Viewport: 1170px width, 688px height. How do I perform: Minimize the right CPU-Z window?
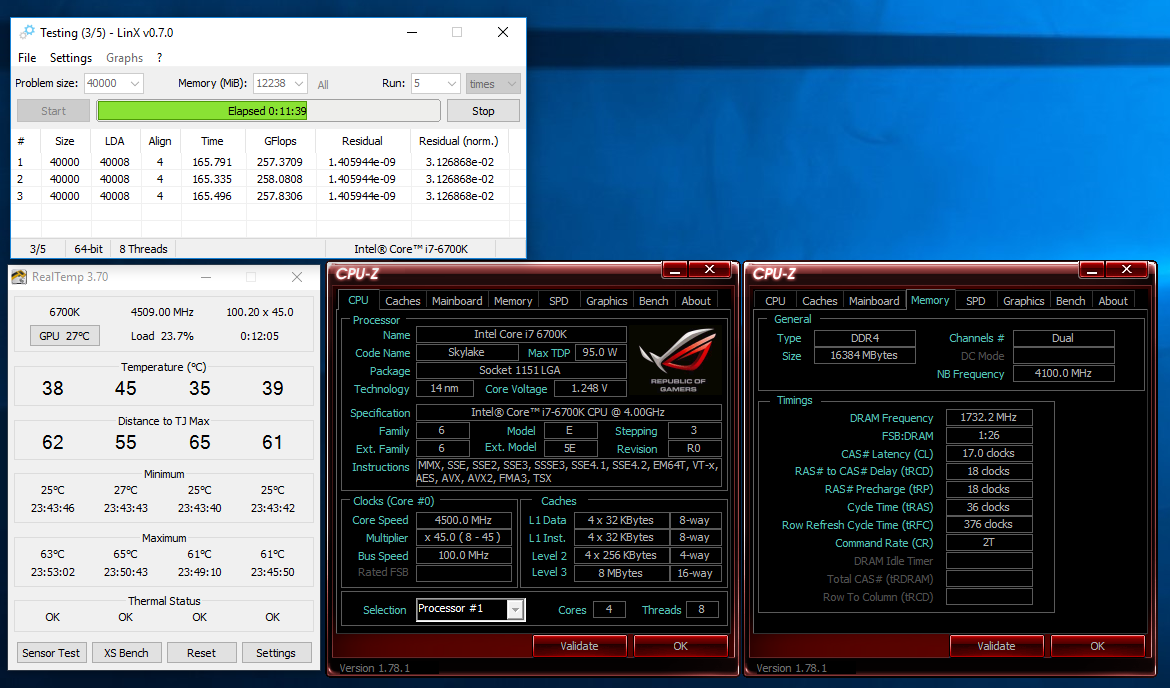(x=1092, y=270)
